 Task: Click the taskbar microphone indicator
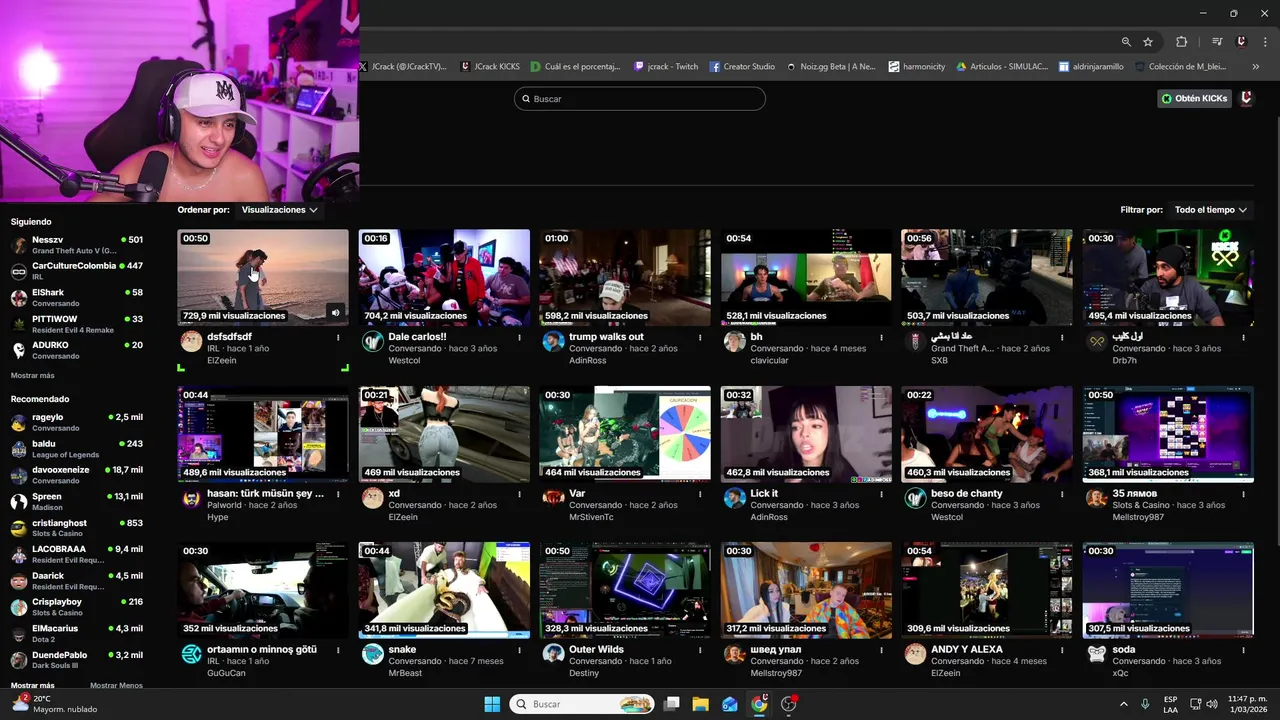tap(1145, 704)
